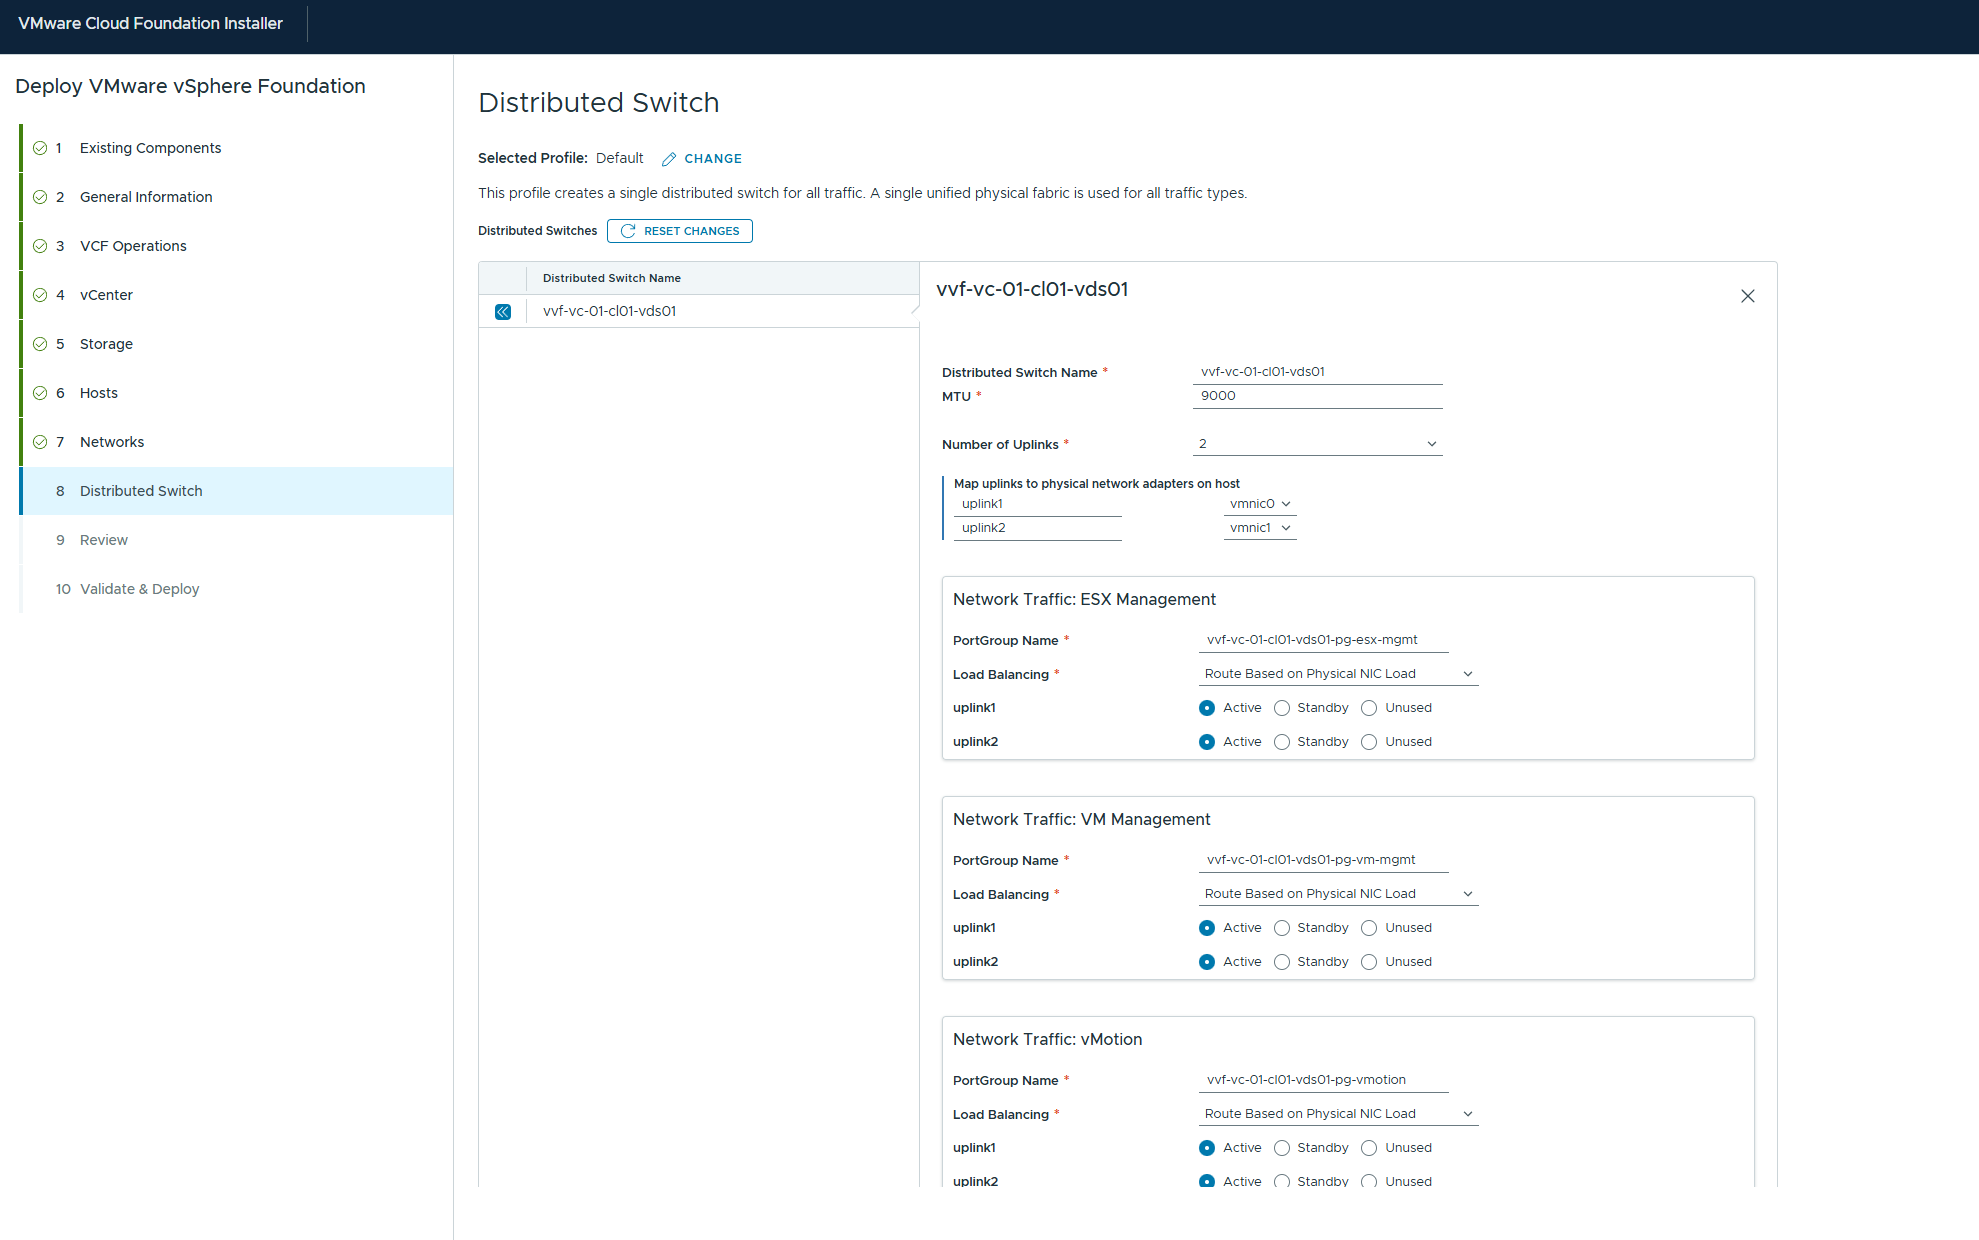The image size is (1979, 1240).
Task: Click the green check next to Storage
Action: [x=40, y=344]
